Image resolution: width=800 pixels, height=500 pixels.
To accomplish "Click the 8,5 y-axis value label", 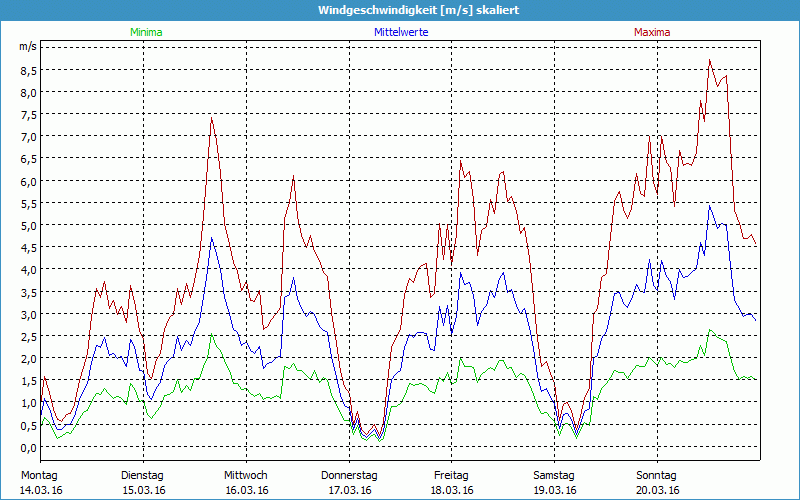I will point(28,71).
